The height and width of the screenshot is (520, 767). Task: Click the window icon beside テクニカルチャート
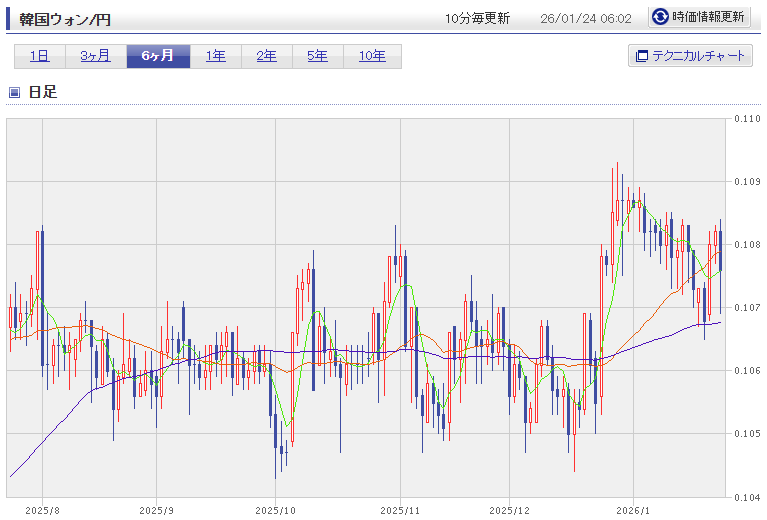click(641, 56)
